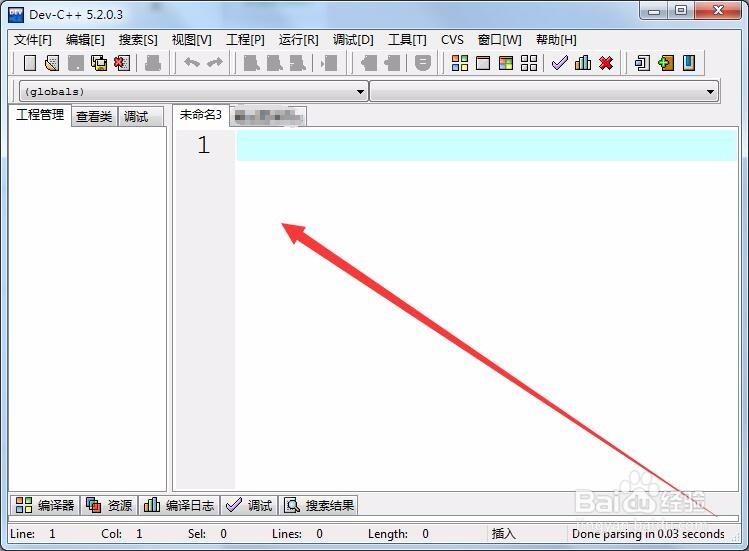
Task: Click the greyed Print icon
Action: (x=153, y=63)
